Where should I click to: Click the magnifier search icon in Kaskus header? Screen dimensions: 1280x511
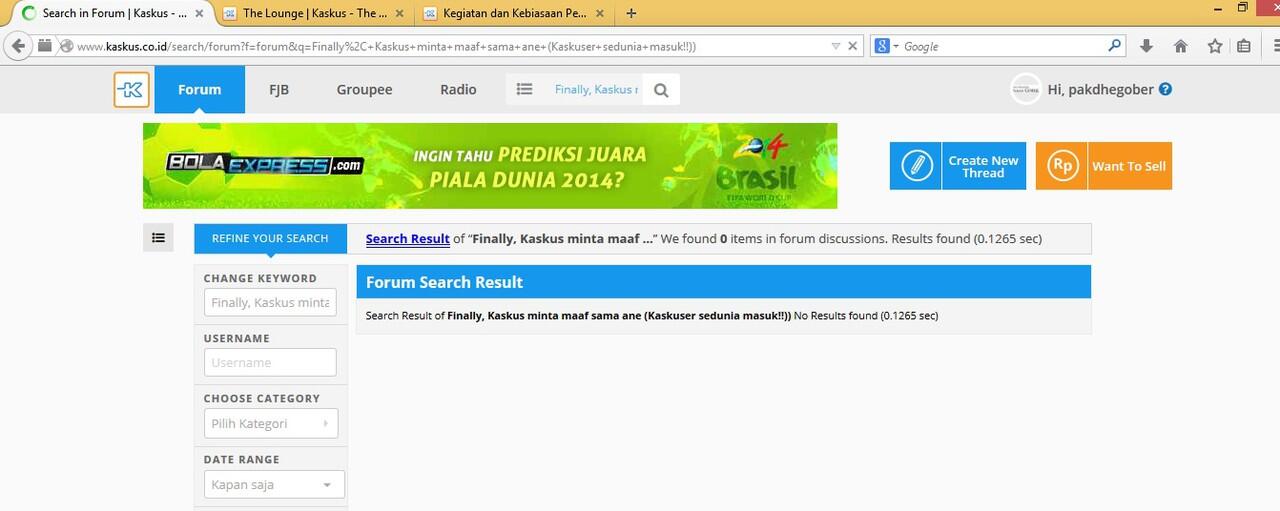(661, 90)
